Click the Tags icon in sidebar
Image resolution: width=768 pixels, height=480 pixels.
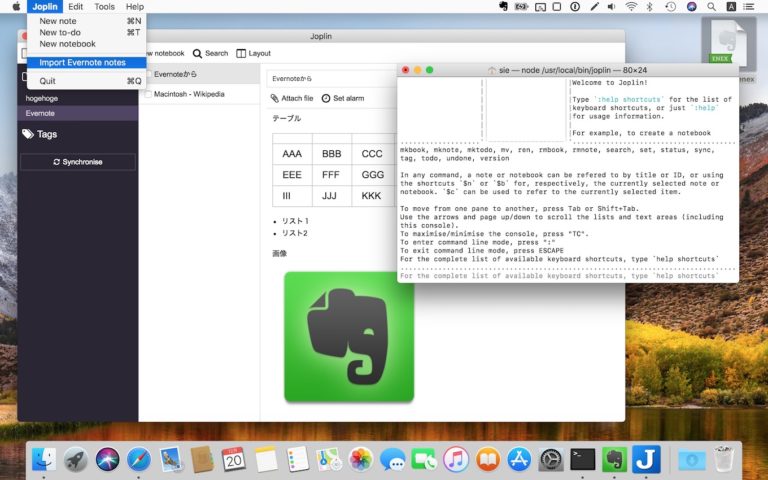click(28, 134)
